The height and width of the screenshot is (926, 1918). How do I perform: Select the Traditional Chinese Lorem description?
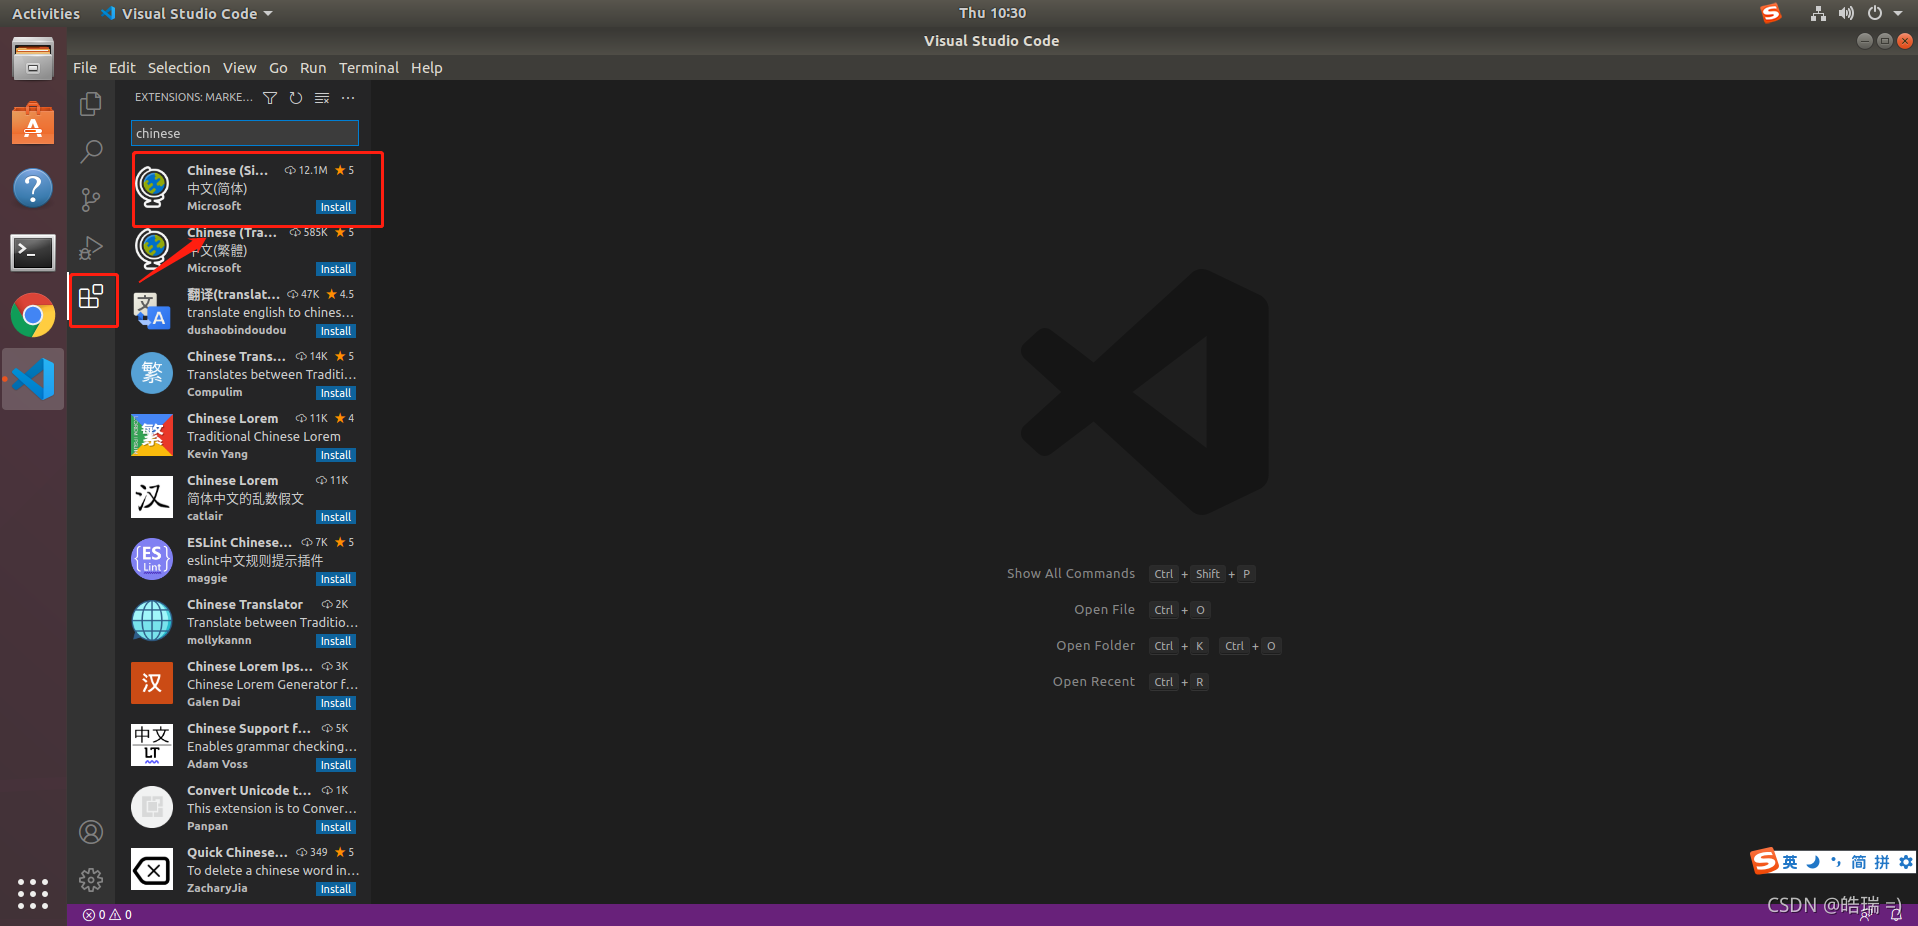point(263,437)
